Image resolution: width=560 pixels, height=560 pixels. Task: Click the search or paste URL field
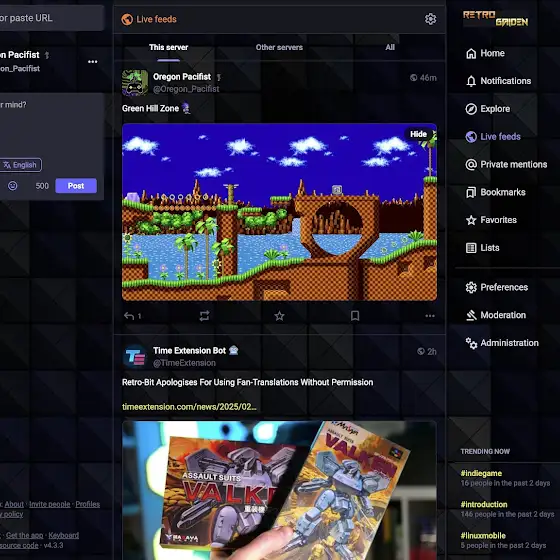point(52,18)
